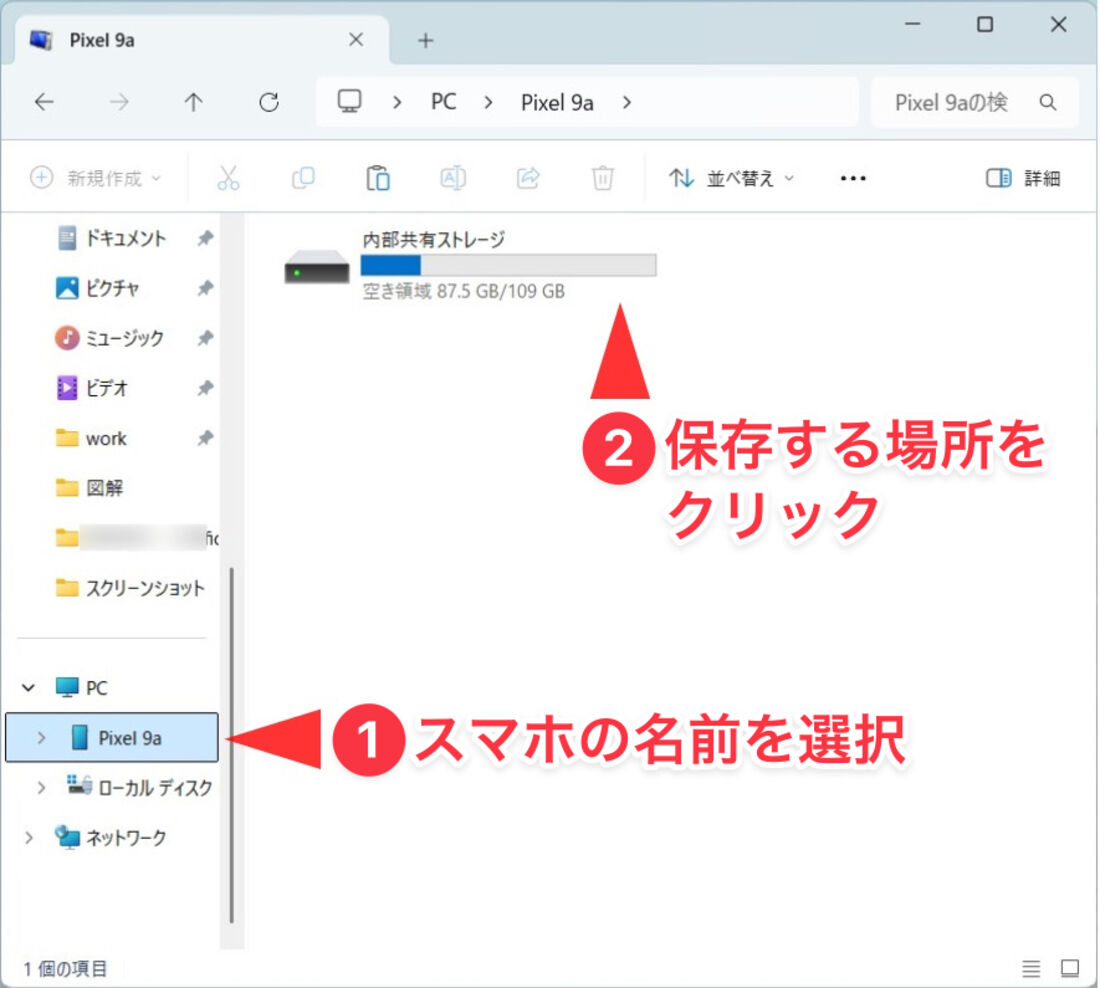Open a new tab with plus button

click(x=425, y=41)
